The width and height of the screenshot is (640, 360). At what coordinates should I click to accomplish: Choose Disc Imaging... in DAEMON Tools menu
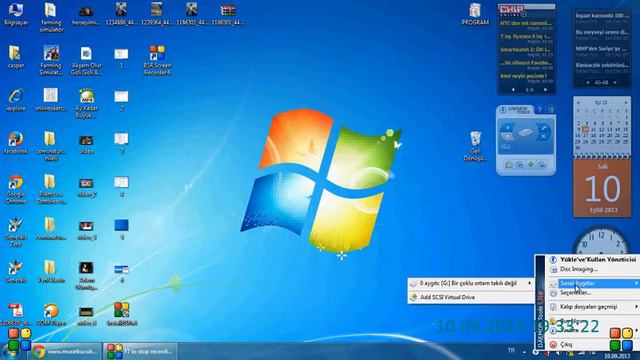593,269
